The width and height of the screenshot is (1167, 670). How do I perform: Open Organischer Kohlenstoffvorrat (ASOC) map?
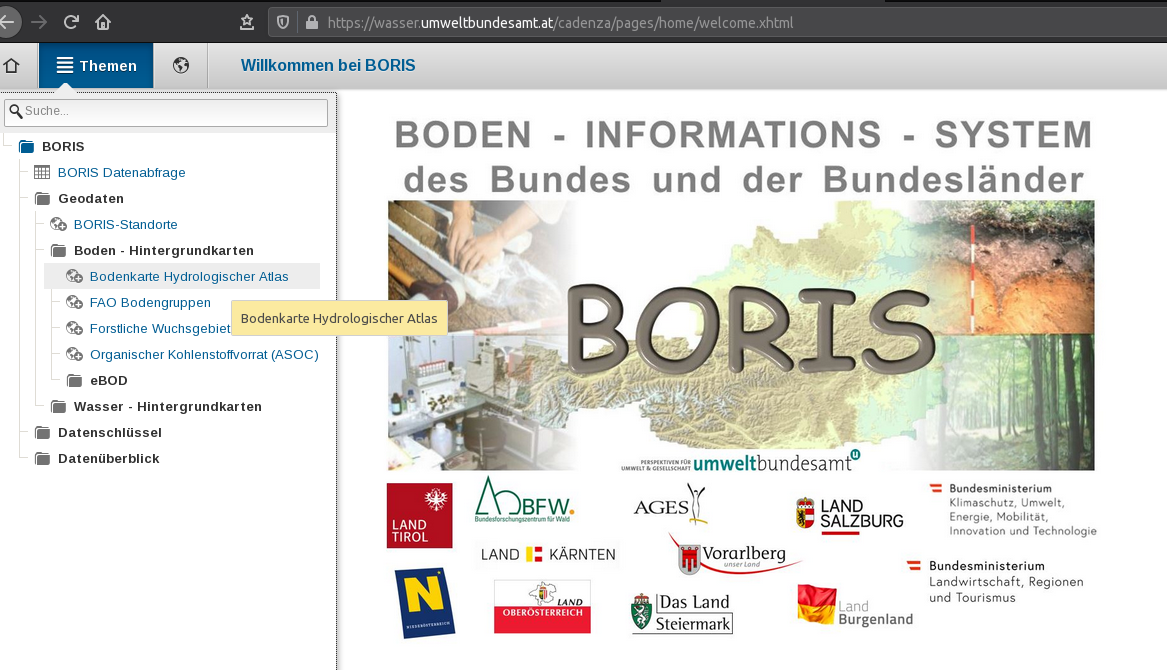[204, 355]
